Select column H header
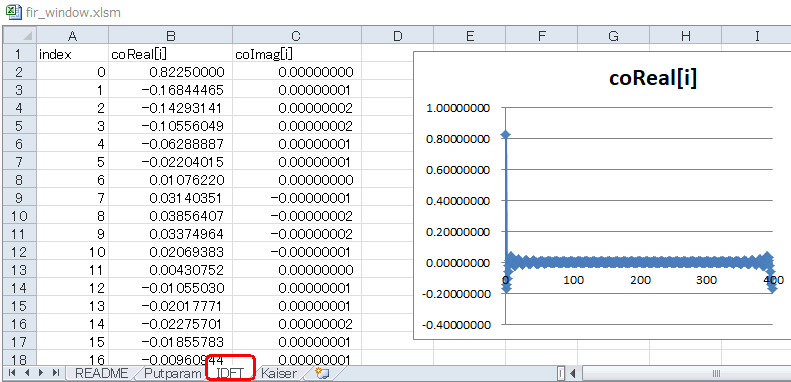This screenshot has height=382, width=791. pyautogui.click(x=686, y=35)
